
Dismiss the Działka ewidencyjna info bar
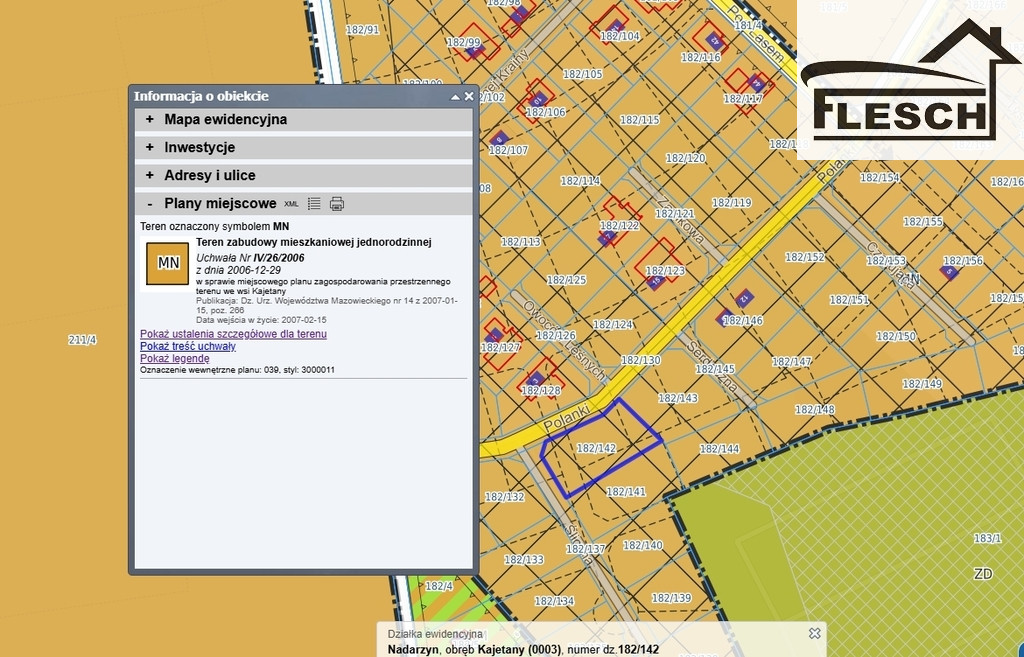[814, 633]
